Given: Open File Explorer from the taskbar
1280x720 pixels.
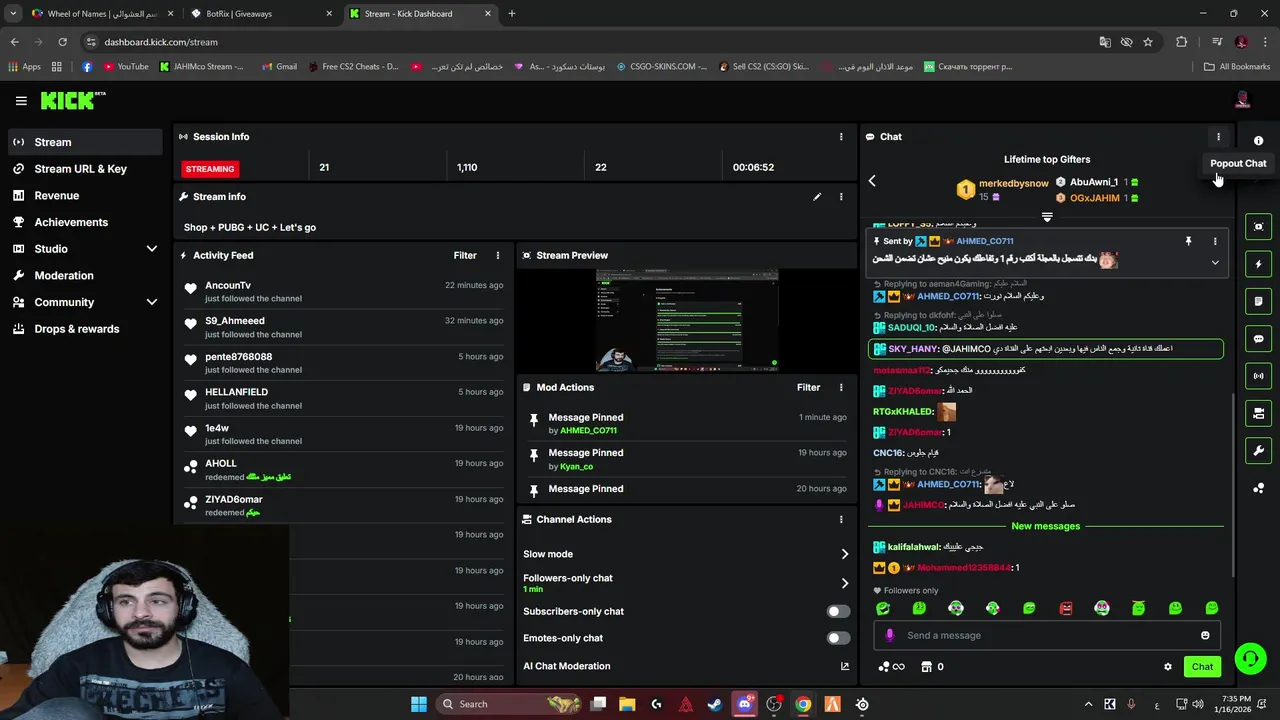Looking at the screenshot, I should point(627,704).
